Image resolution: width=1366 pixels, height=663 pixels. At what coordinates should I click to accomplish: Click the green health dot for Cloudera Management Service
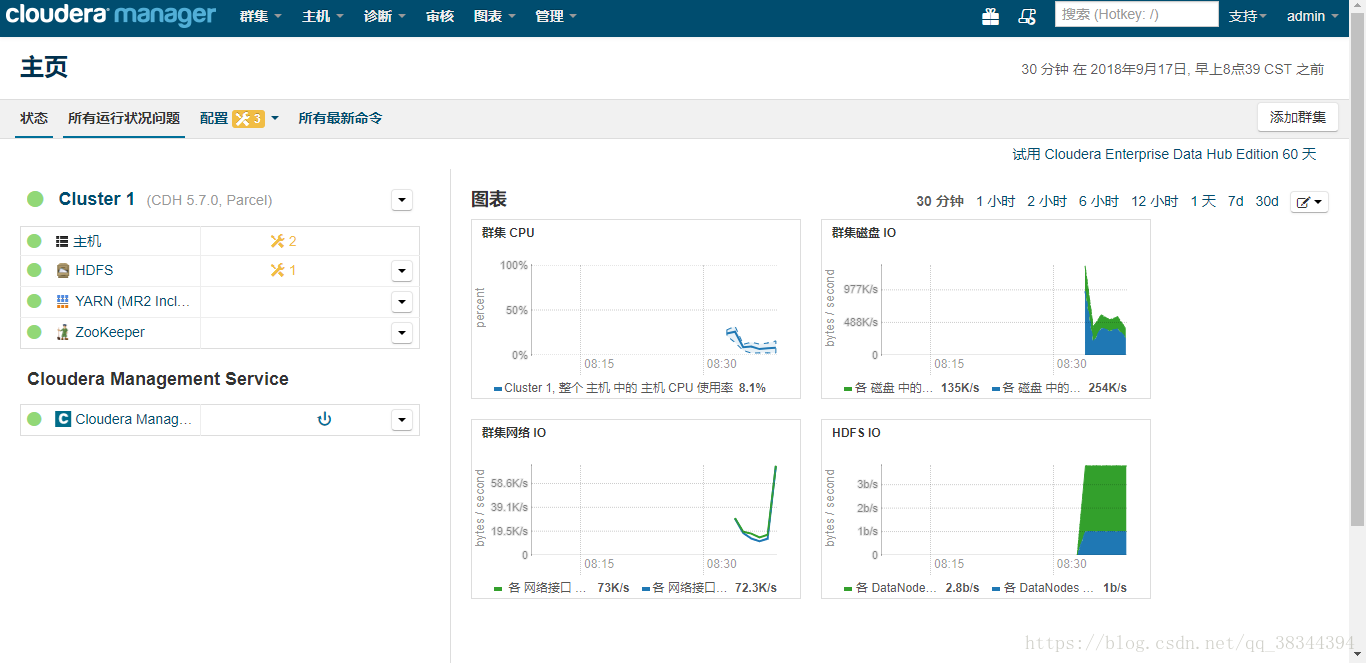point(34,419)
